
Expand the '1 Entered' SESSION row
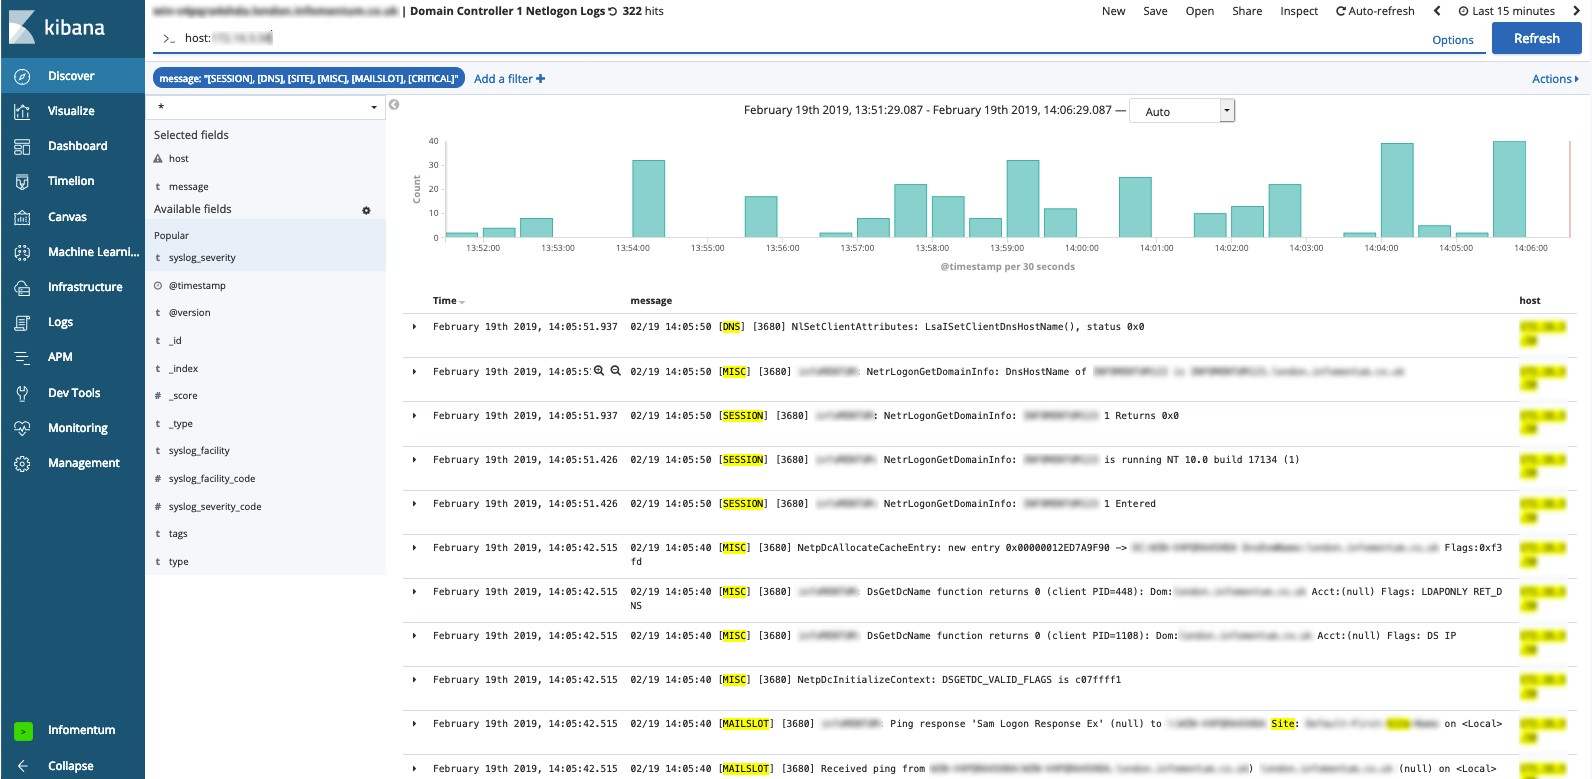(x=414, y=504)
